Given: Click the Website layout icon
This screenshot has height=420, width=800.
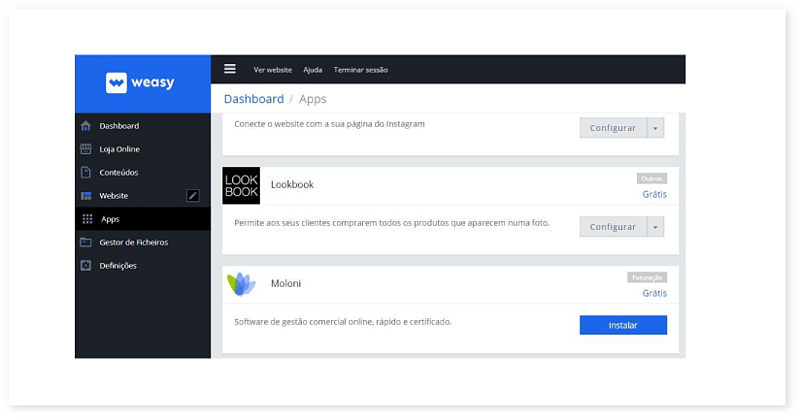Looking at the screenshot, I should (86, 195).
